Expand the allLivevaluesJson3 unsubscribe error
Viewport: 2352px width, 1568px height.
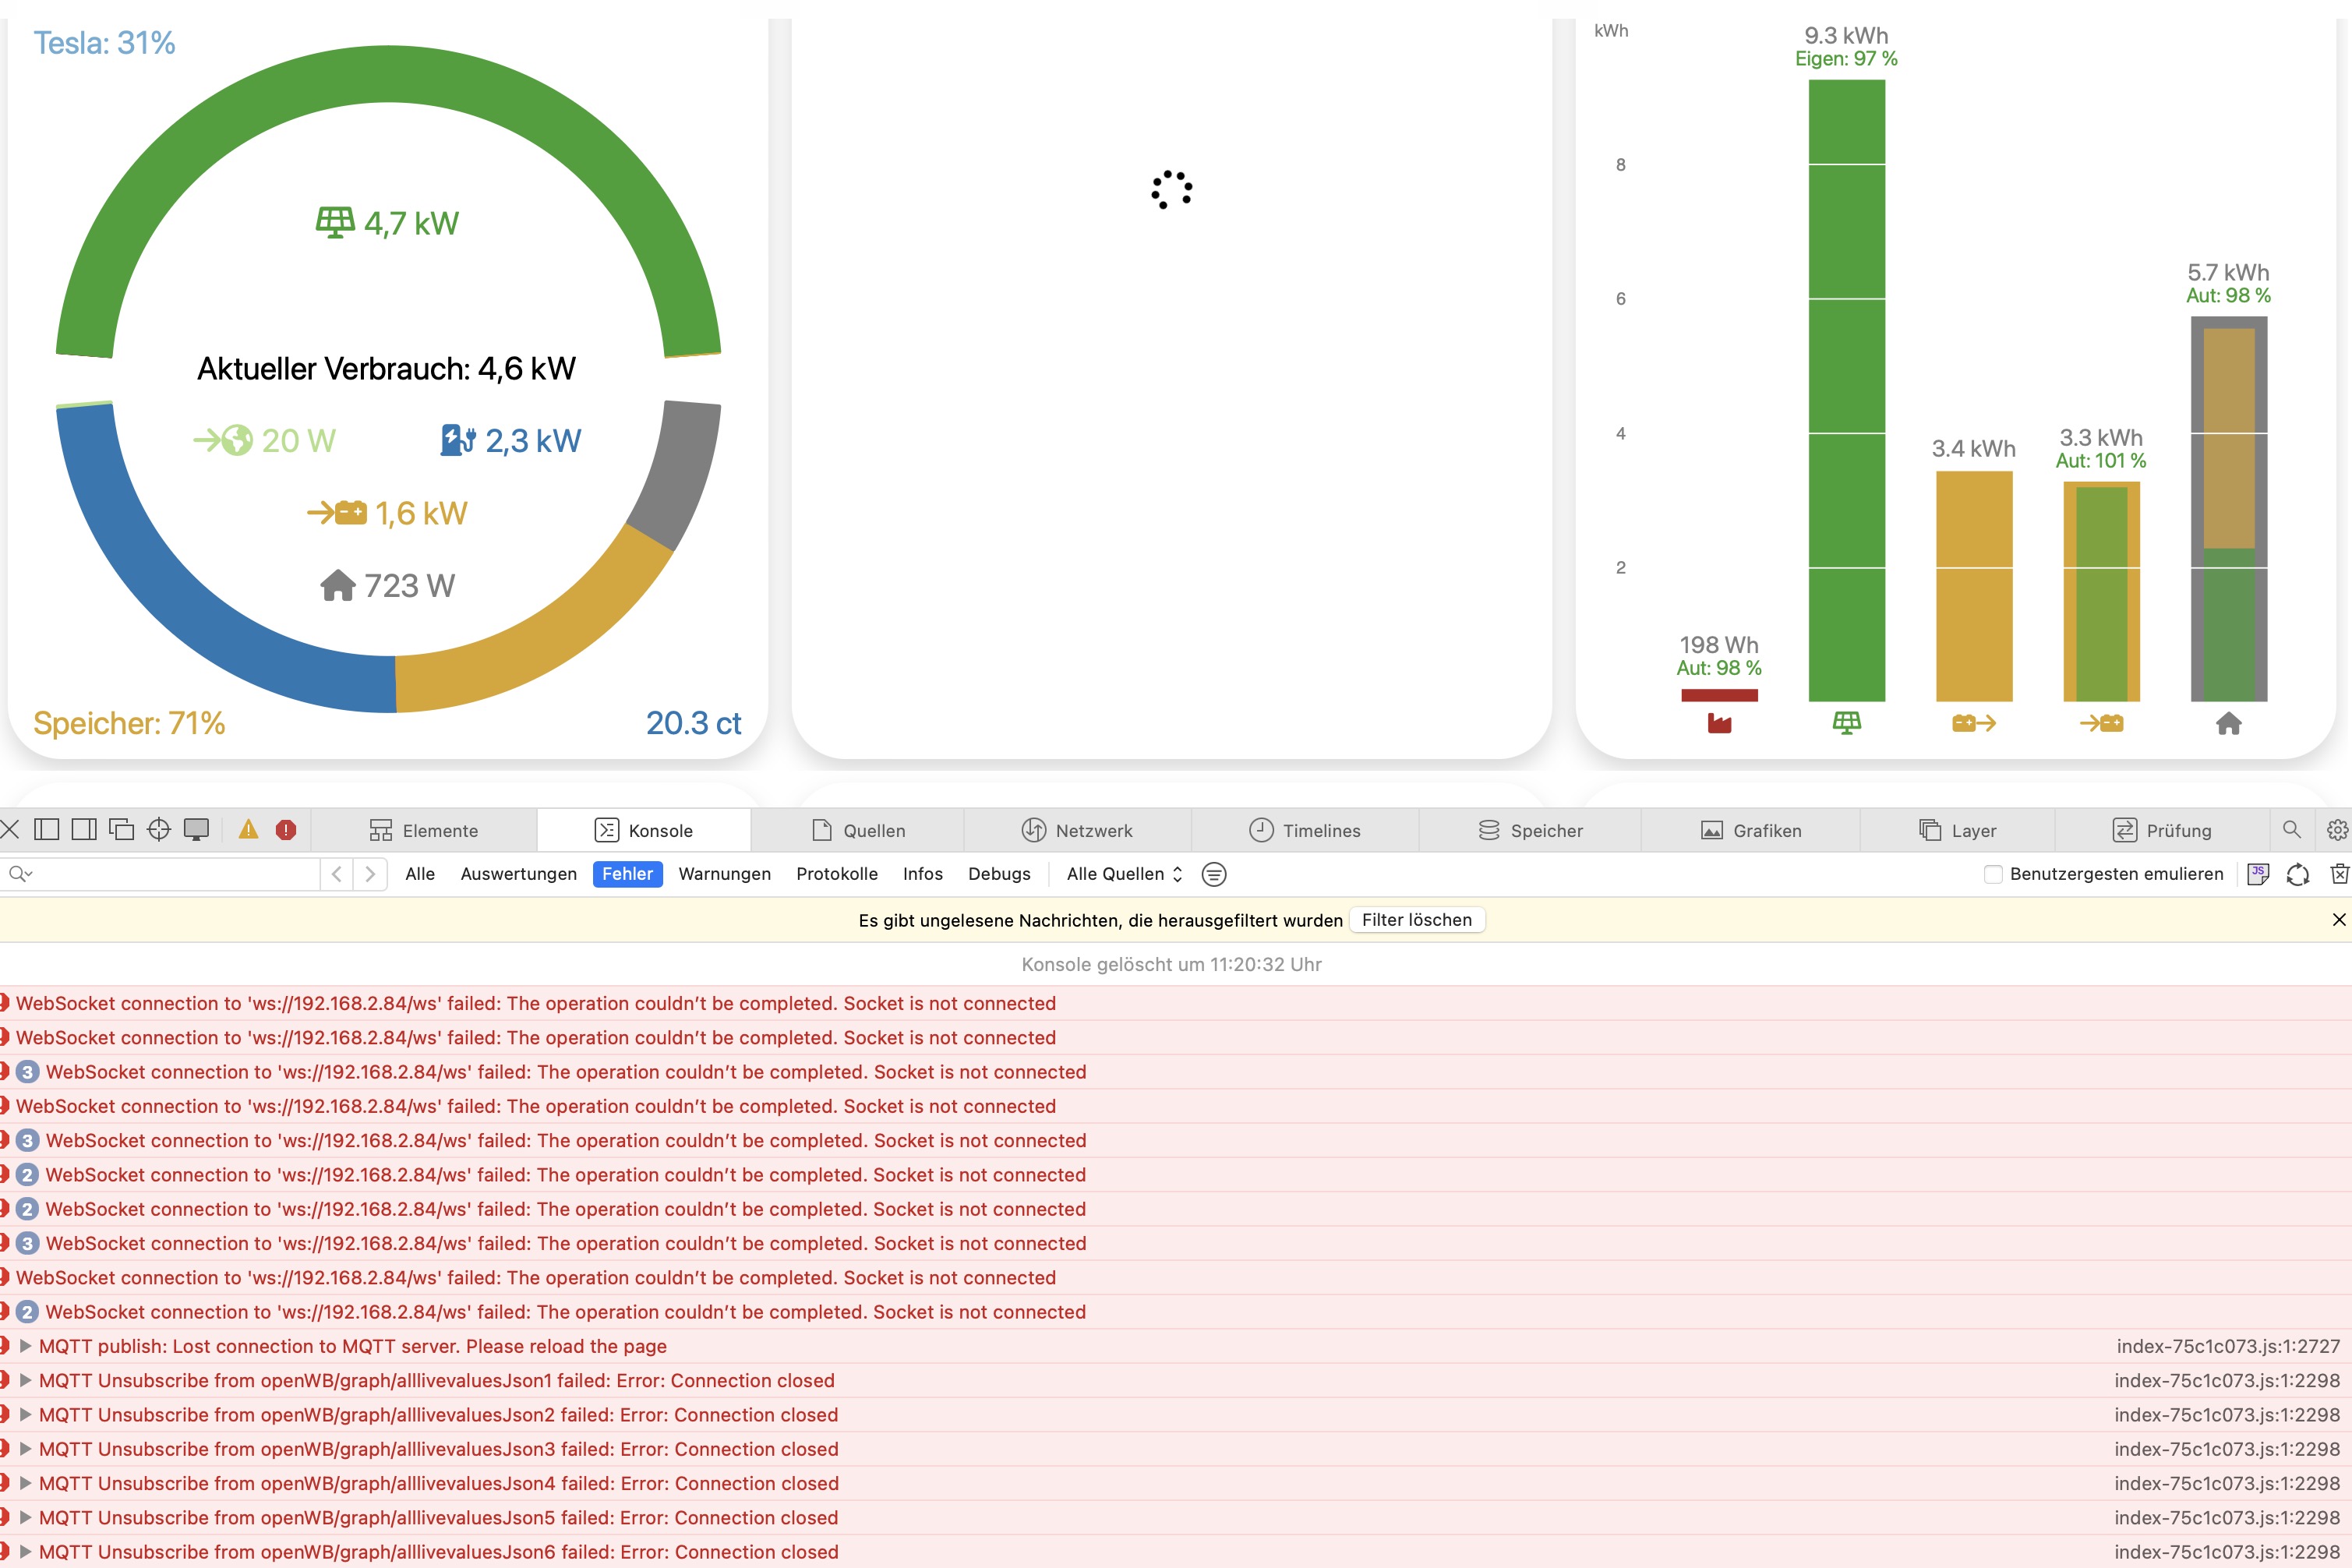pyautogui.click(x=26, y=1449)
